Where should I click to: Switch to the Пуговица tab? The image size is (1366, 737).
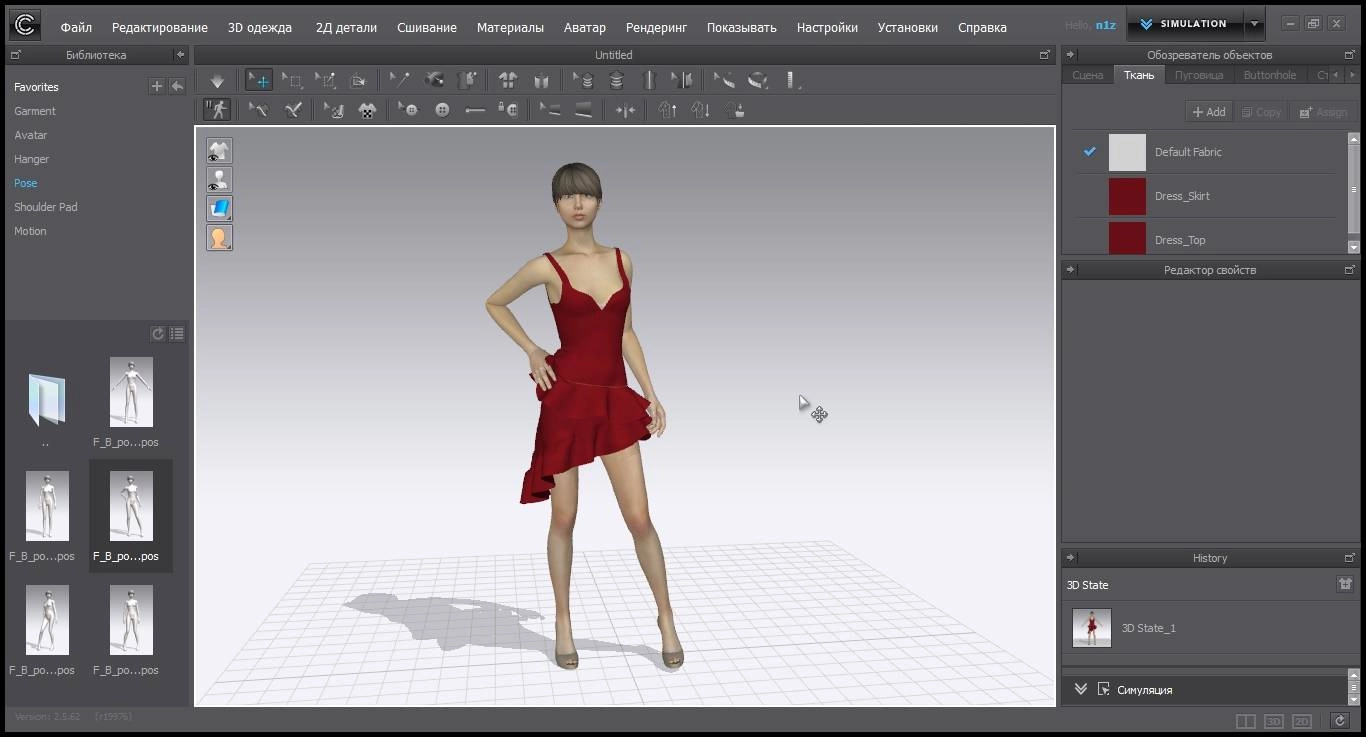click(x=1198, y=75)
